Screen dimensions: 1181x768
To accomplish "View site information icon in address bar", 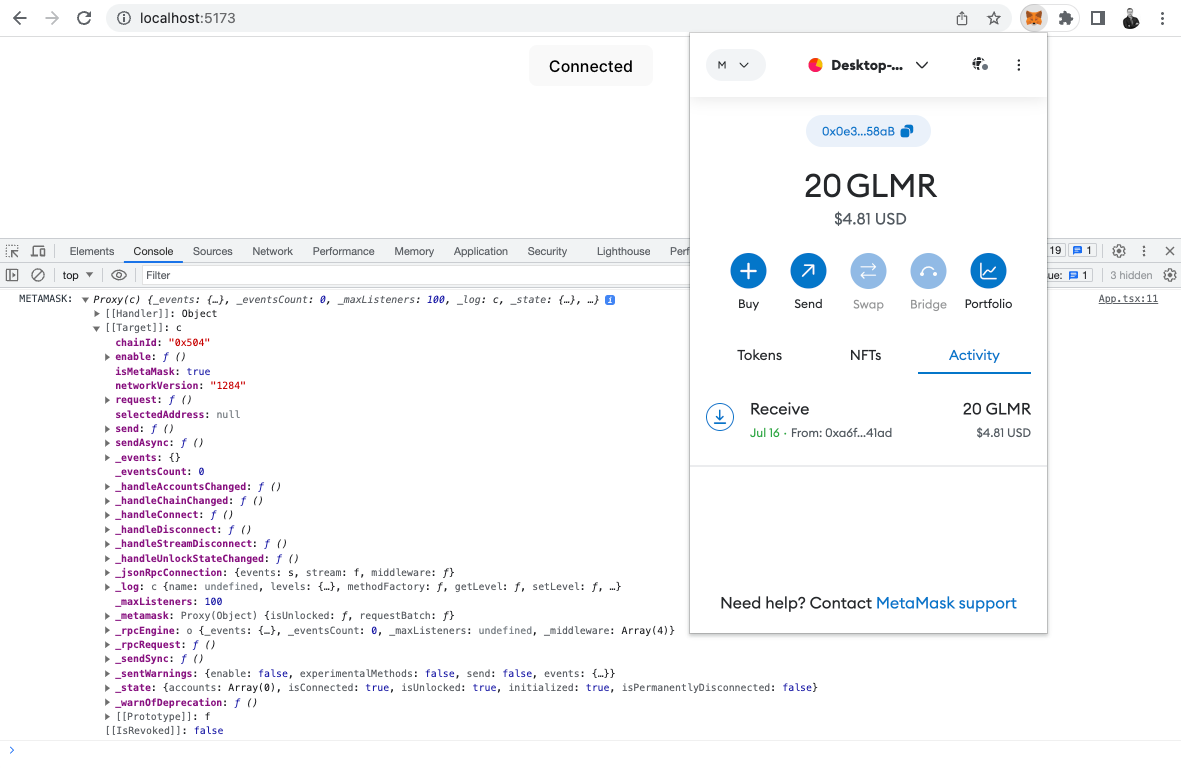I will tap(124, 18).
